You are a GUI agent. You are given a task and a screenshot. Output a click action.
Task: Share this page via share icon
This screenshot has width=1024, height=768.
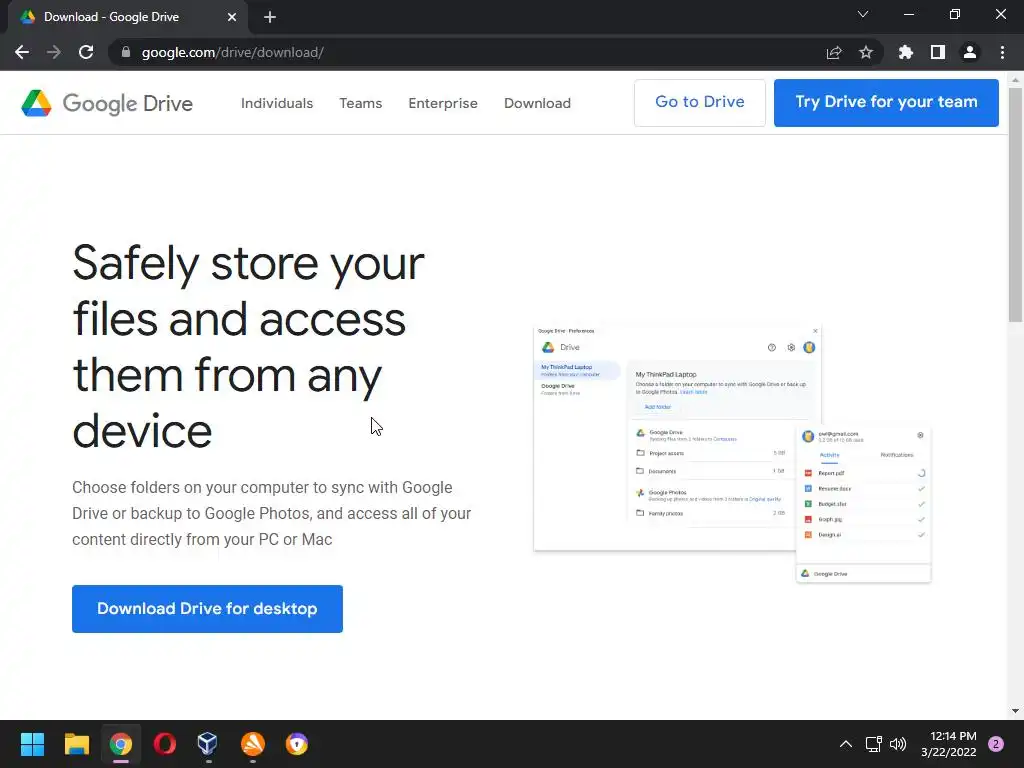pos(834,52)
